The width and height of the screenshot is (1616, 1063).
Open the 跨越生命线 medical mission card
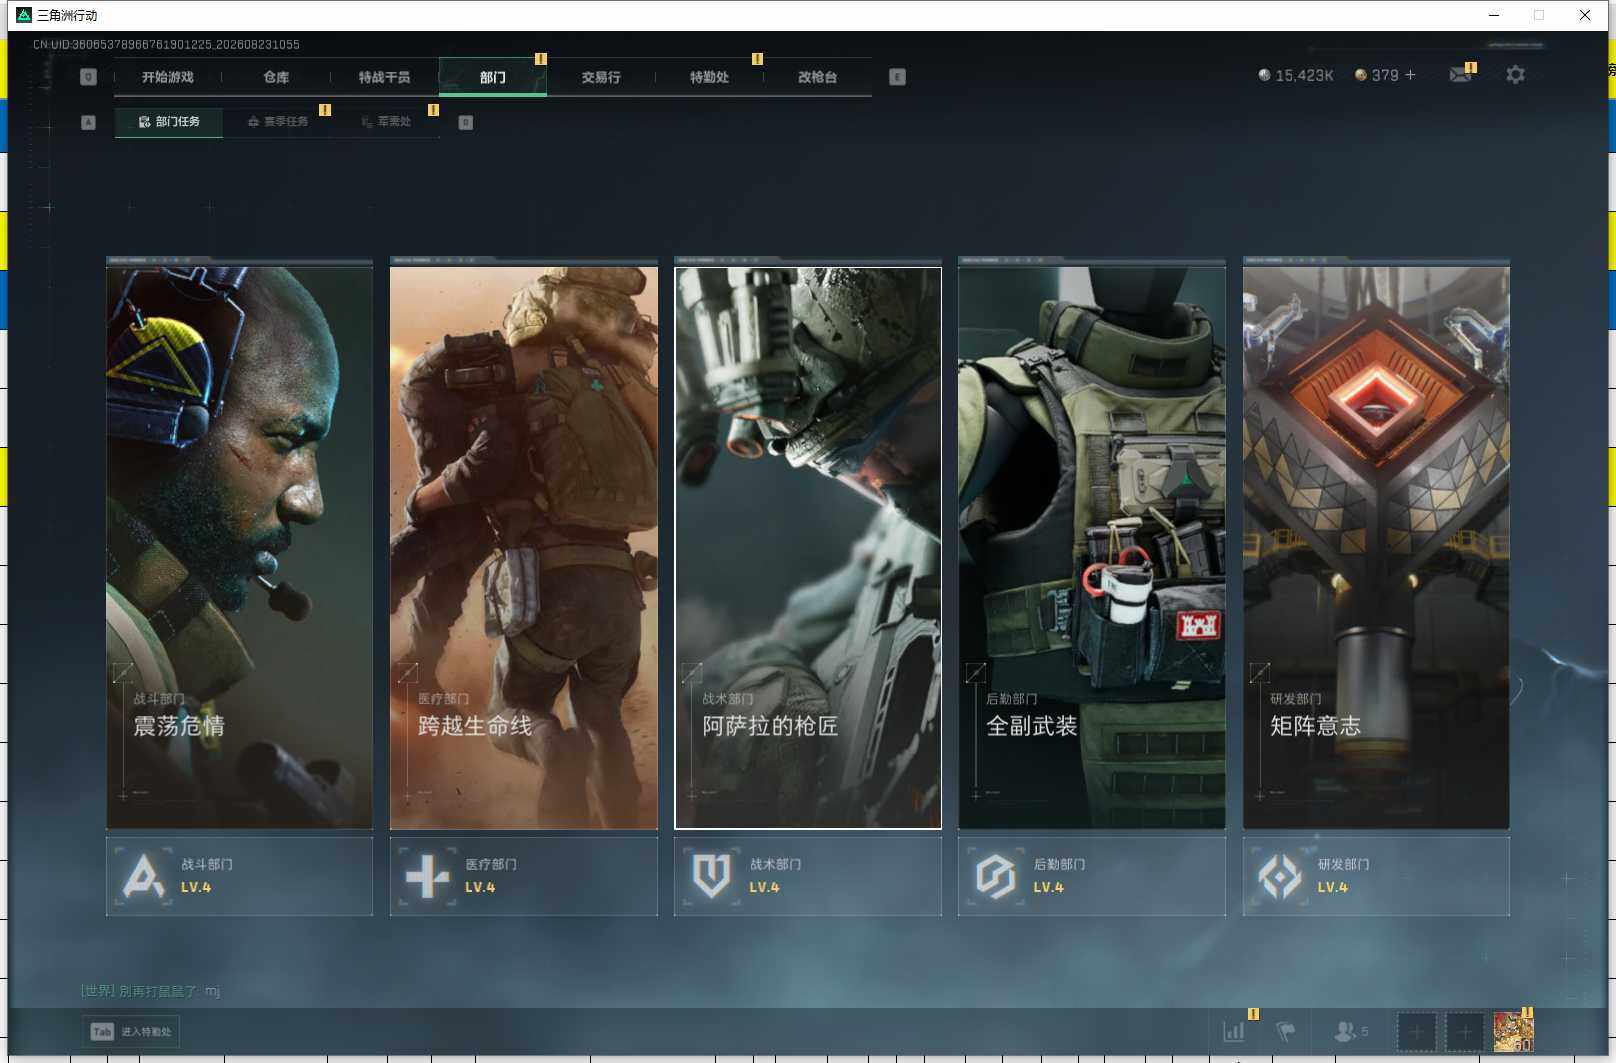coord(524,547)
